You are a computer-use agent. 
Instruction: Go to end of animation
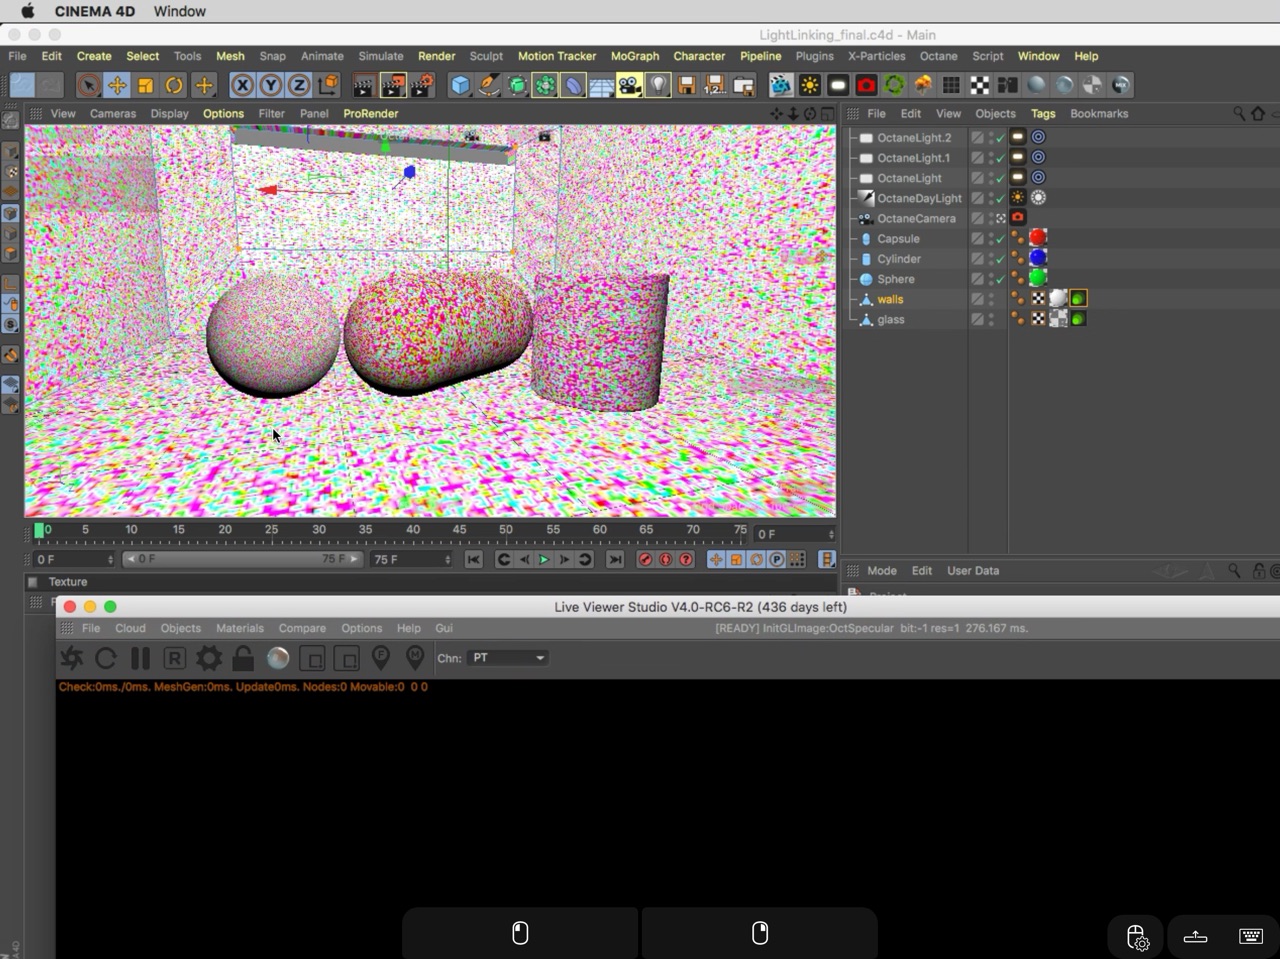point(616,560)
